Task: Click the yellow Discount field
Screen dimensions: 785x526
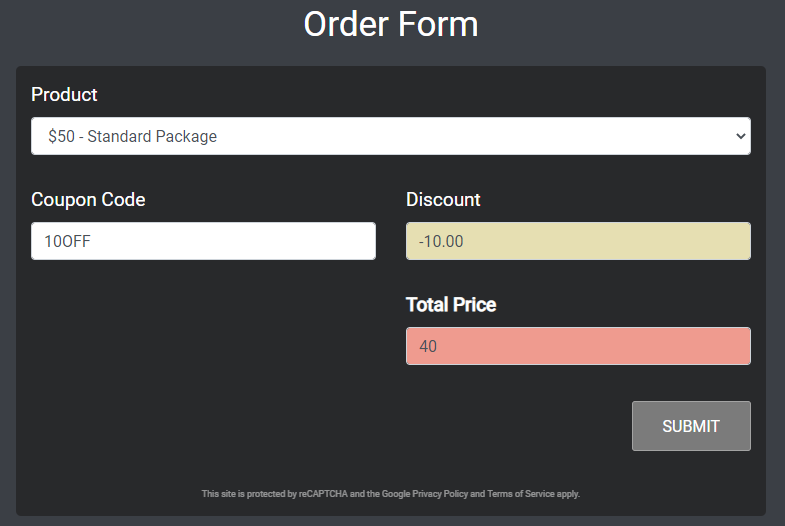Action: (x=578, y=241)
